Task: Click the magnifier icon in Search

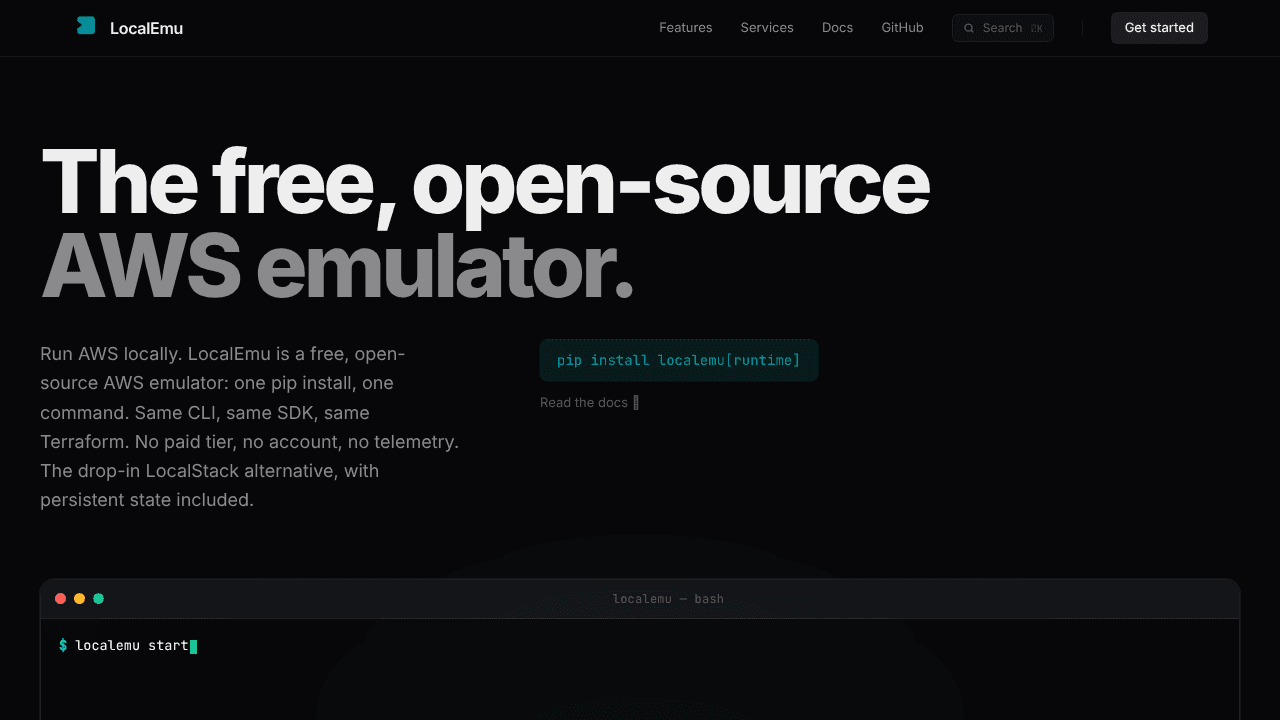Action: click(968, 28)
